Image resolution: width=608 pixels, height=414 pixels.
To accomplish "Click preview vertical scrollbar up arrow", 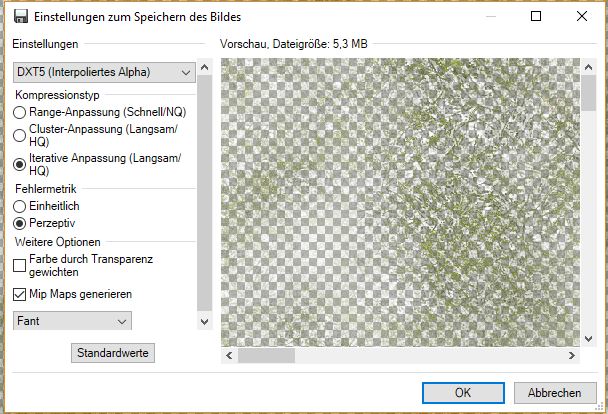I will 589,66.
